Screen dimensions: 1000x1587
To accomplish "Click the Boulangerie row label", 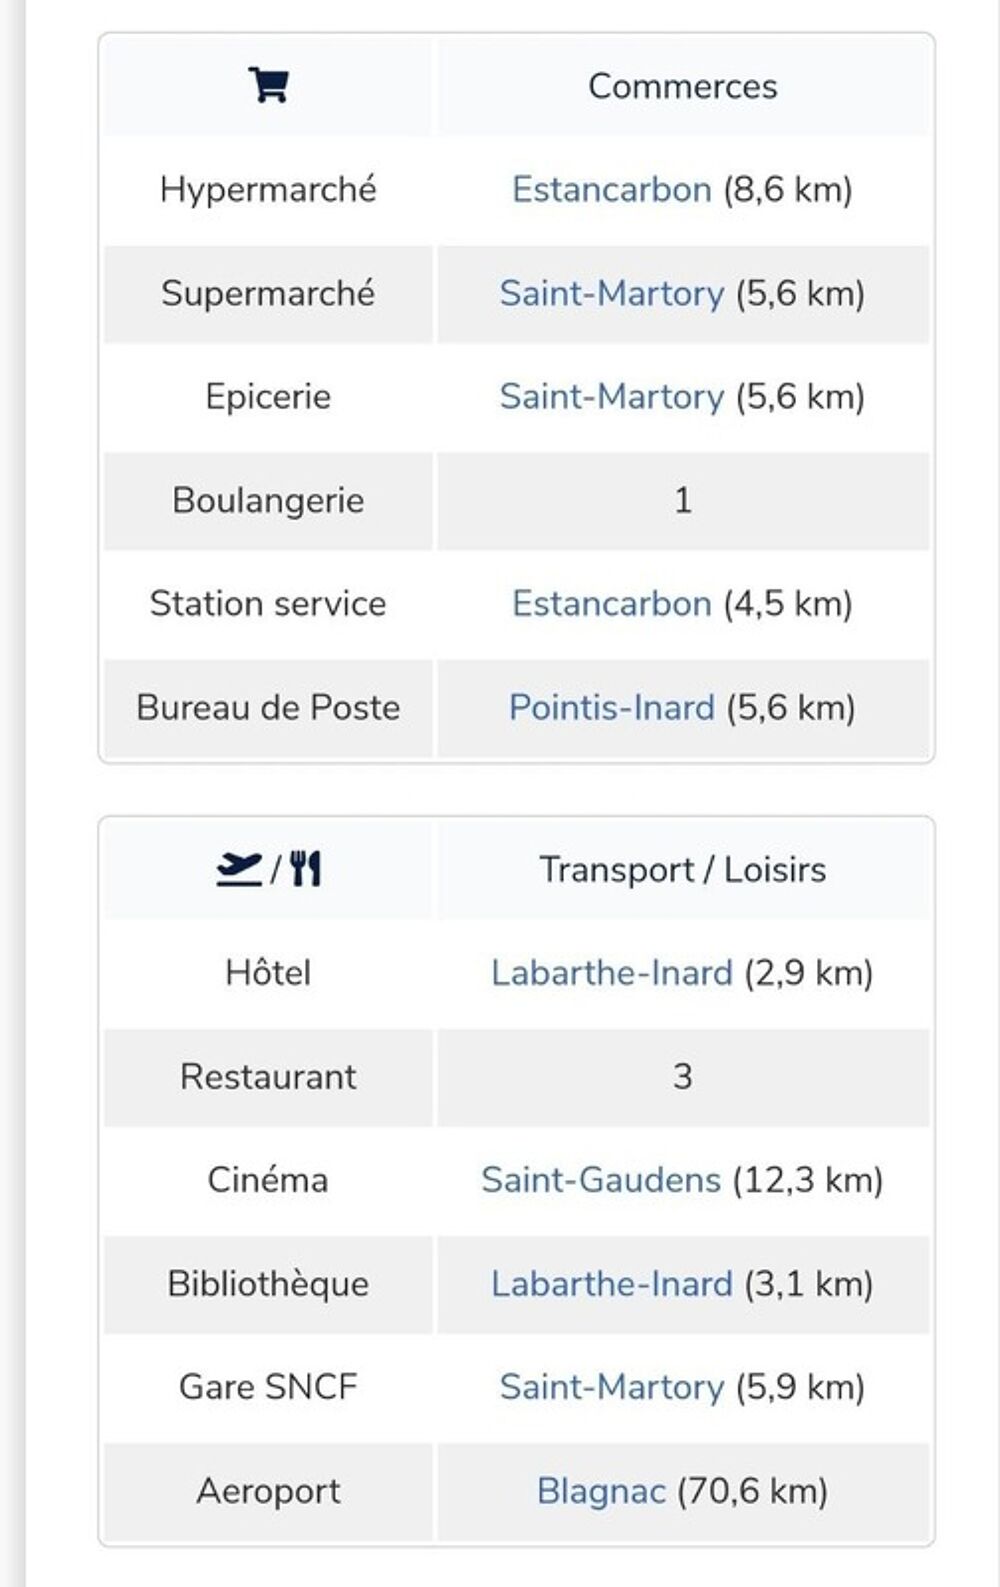I will coord(268,500).
